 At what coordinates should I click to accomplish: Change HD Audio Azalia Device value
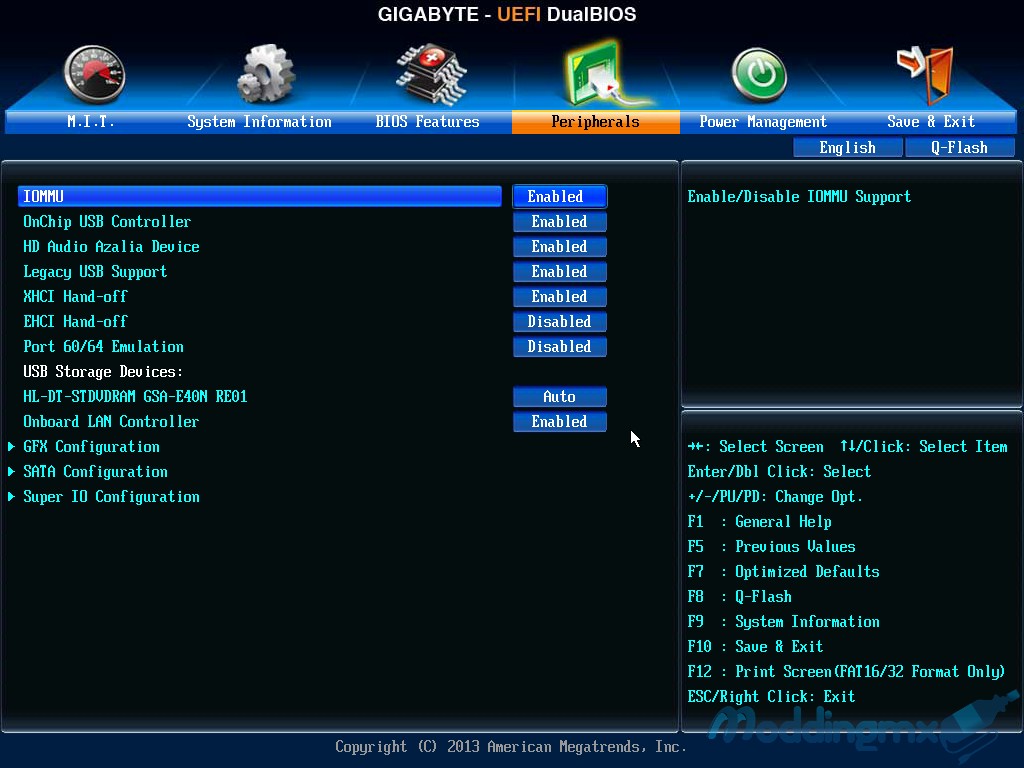tap(560, 246)
